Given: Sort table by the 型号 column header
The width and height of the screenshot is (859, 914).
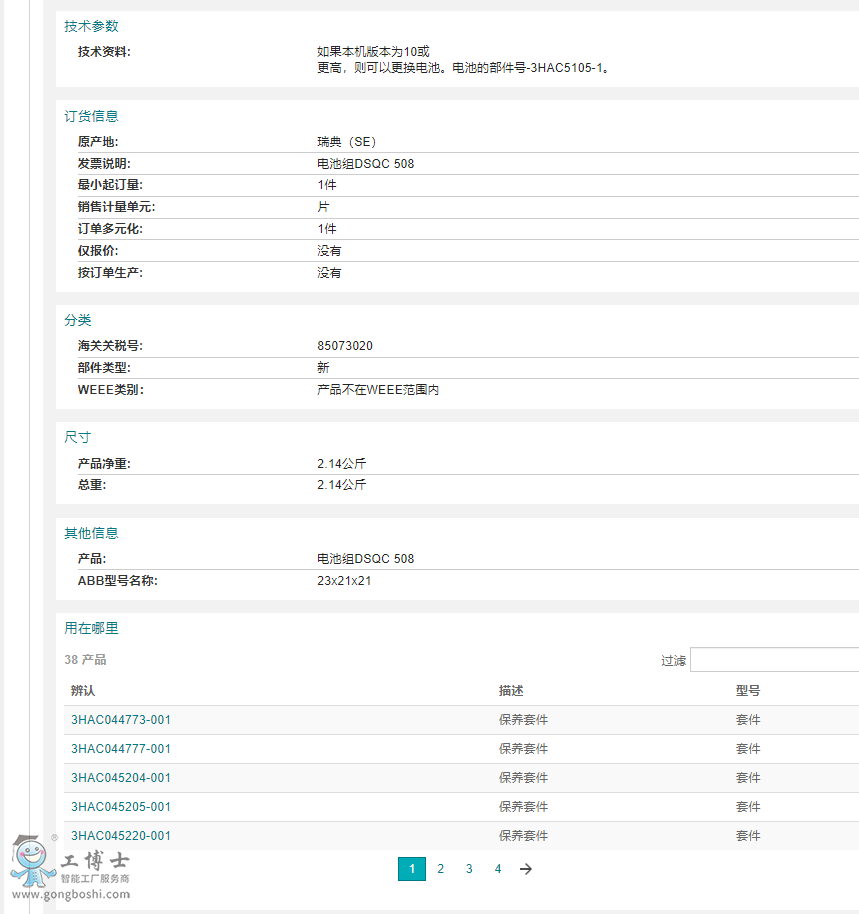Looking at the screenshot, I should tap(748, 691).
